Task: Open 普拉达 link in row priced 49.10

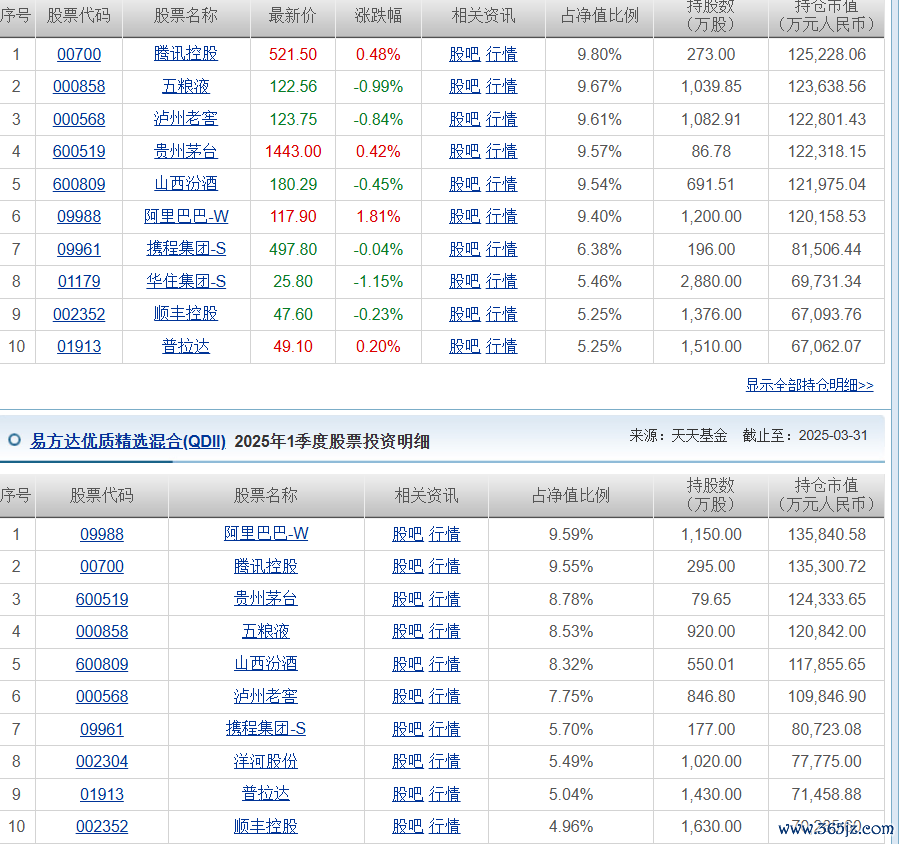Action: (x=186, y=346)
